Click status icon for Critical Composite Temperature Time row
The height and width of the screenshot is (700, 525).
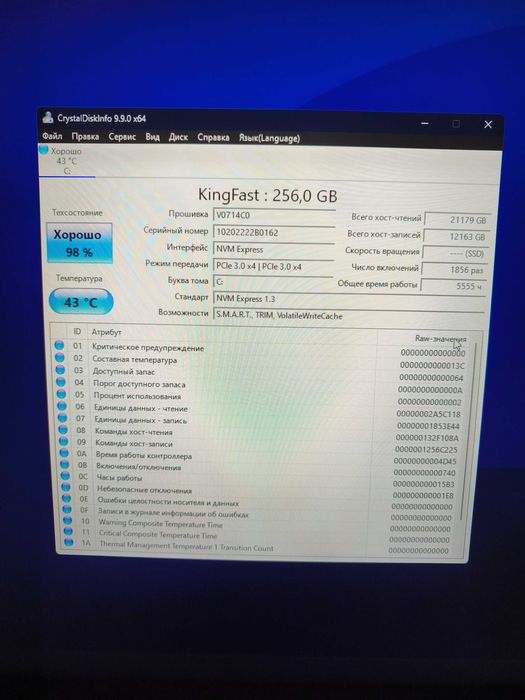point(68,531)
